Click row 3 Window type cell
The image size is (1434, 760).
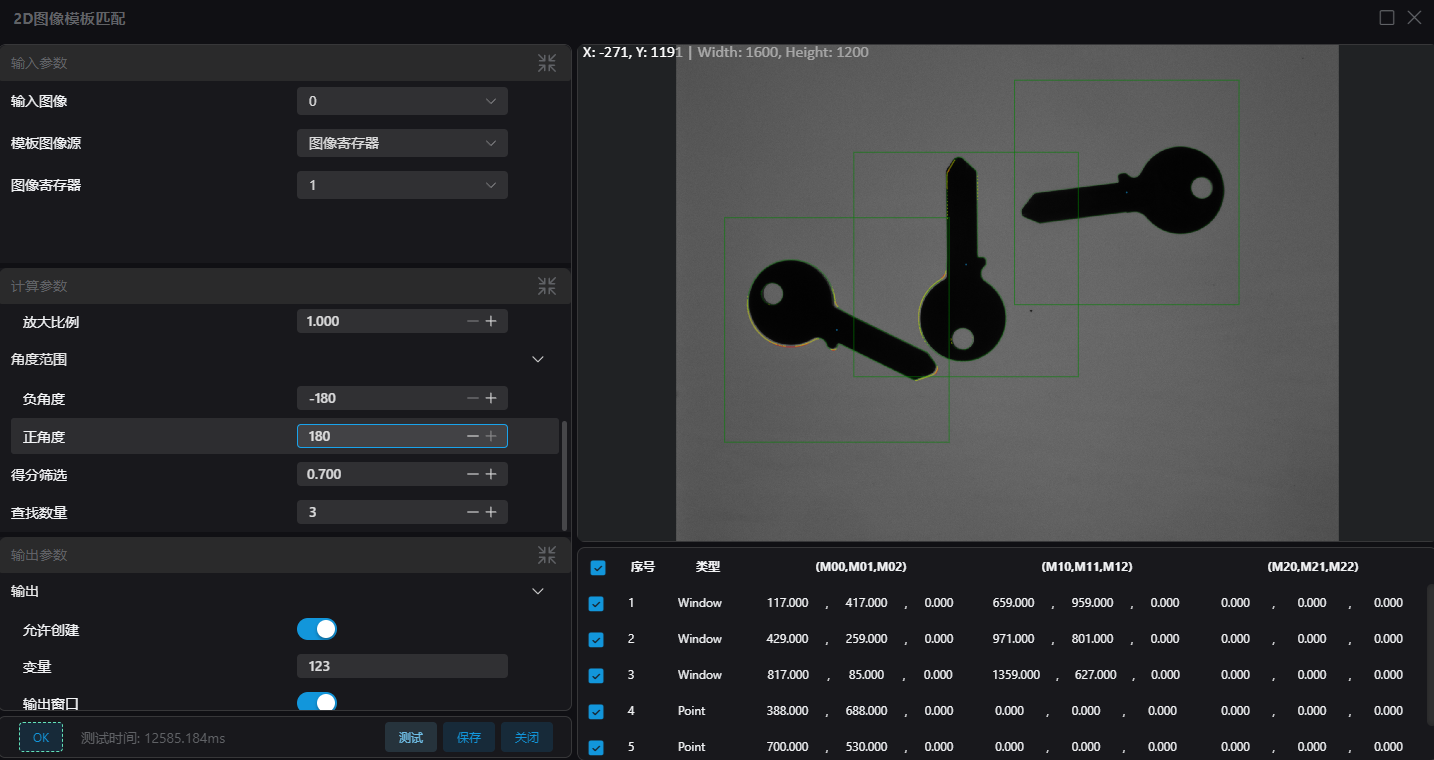[700, 675]
